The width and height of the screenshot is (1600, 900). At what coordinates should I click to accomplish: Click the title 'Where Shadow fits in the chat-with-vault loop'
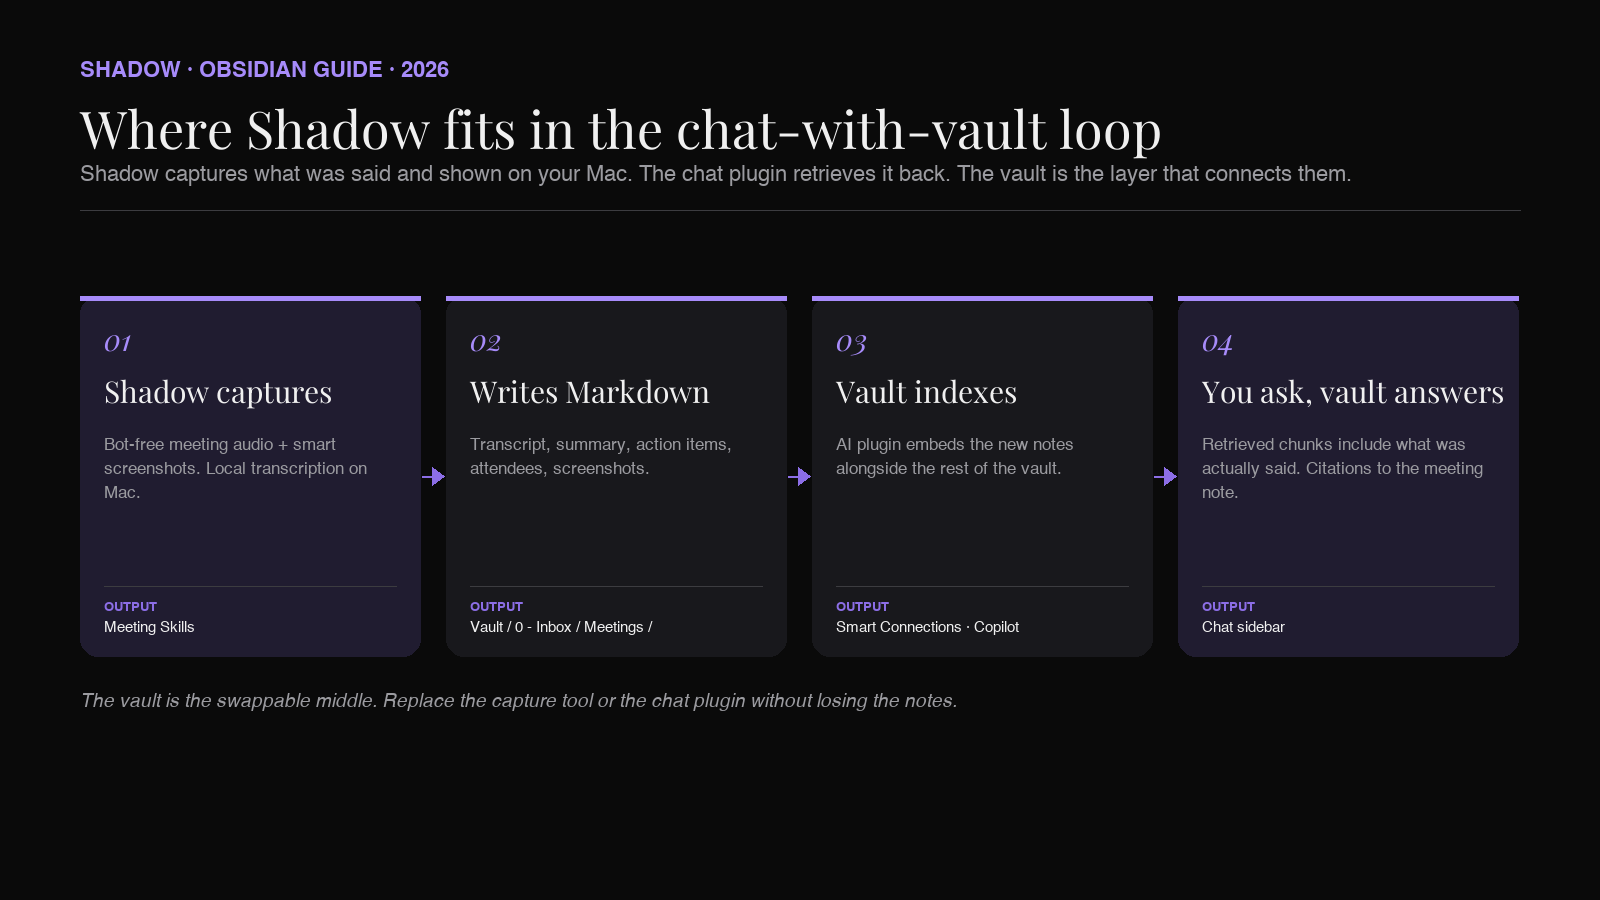(620, 130)
